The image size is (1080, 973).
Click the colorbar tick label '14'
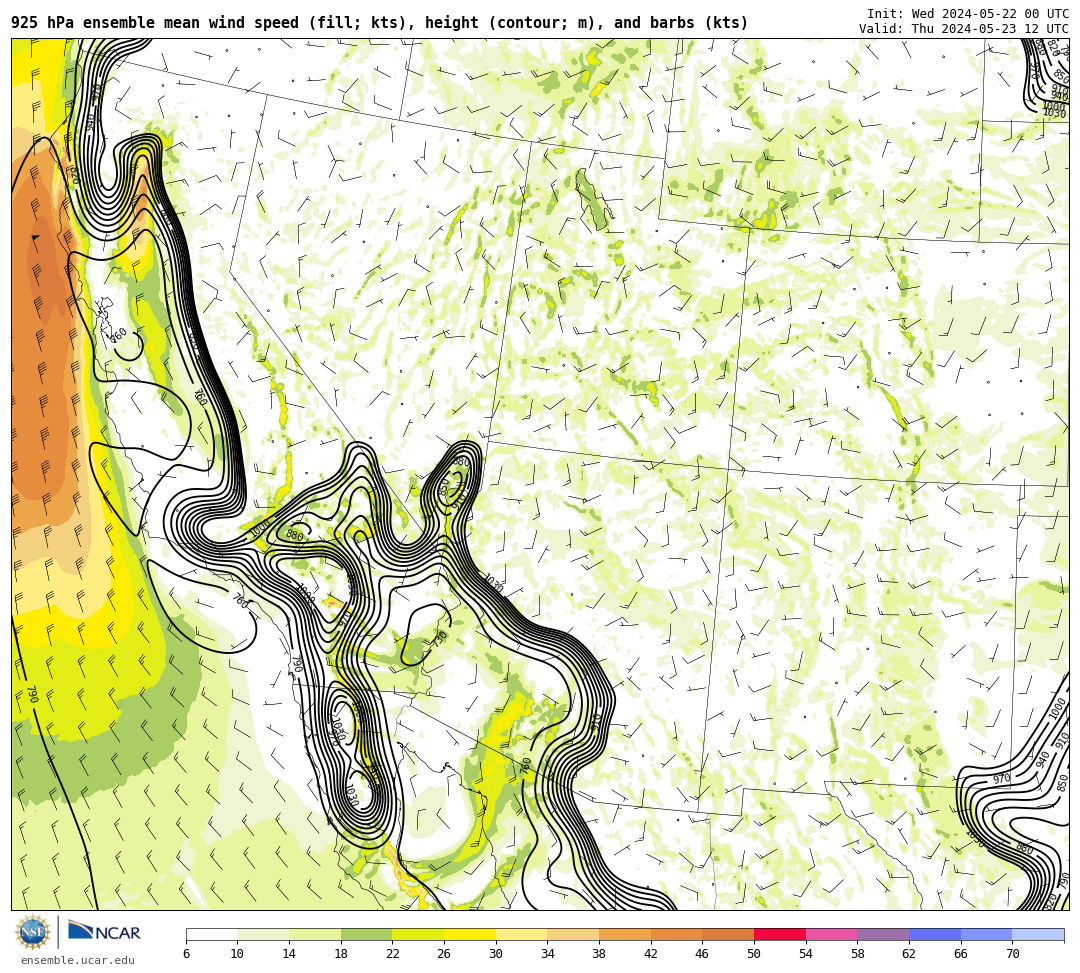click(289, 954)
